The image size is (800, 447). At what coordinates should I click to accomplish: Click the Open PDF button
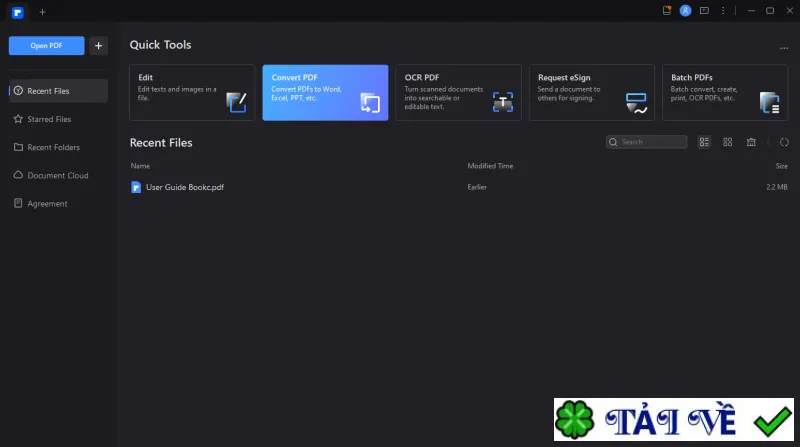click(46, 45)
